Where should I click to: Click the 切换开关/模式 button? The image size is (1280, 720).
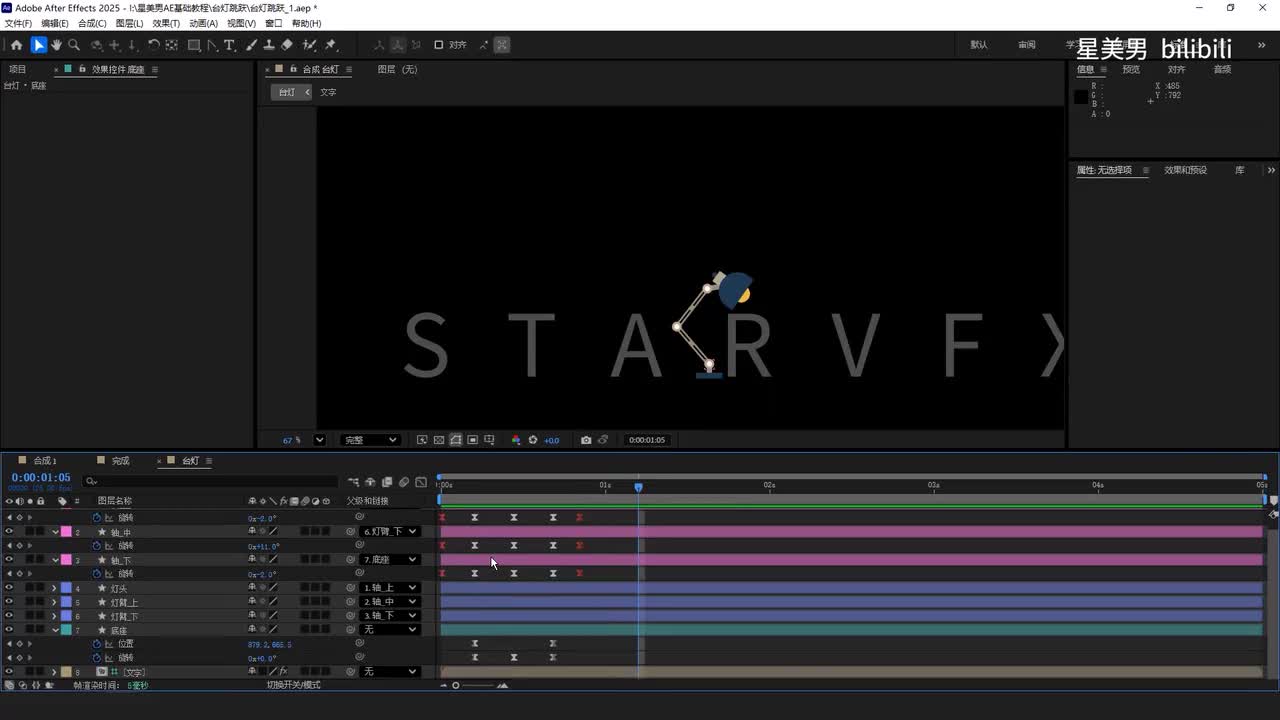coord(294,685)
